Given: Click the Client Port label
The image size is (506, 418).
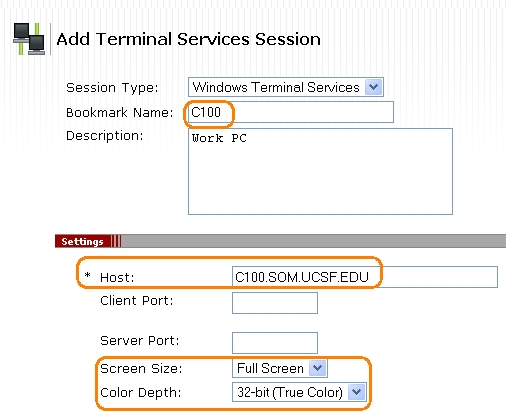Looking at the screenshot, I should point(137,301).
